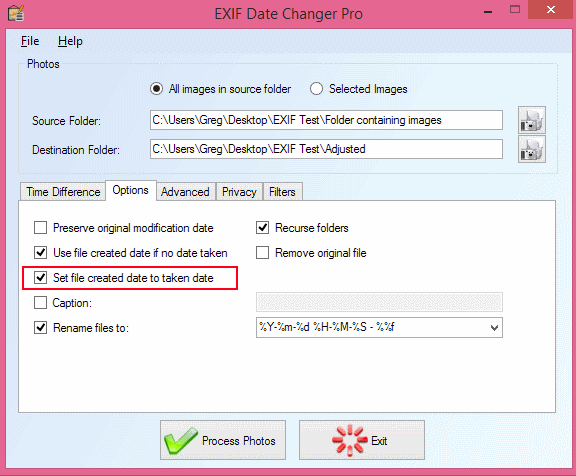Select All images in source folder
This screenshot has width=576, height=476.
pyautogui.click(x=156, y=89)
